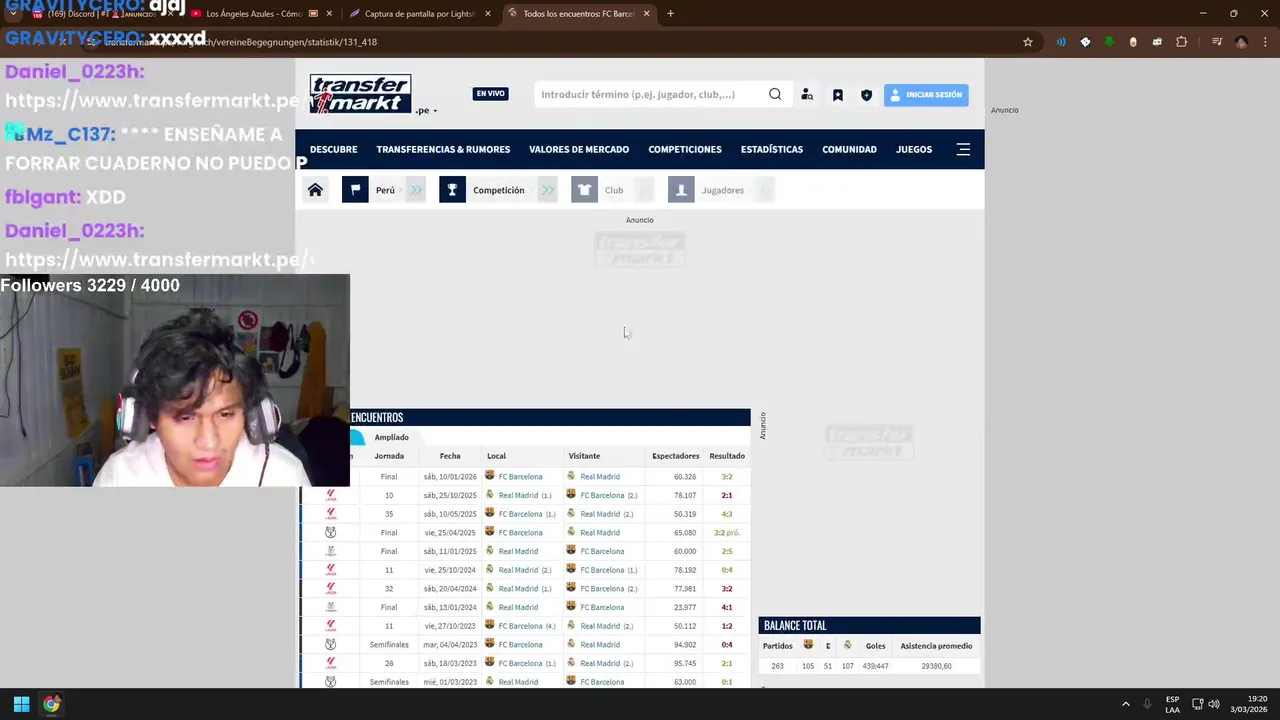The image size is (1280, 720).
Task: Open result 4:3 of 10/05/2025 match
Action: [727, 514]
